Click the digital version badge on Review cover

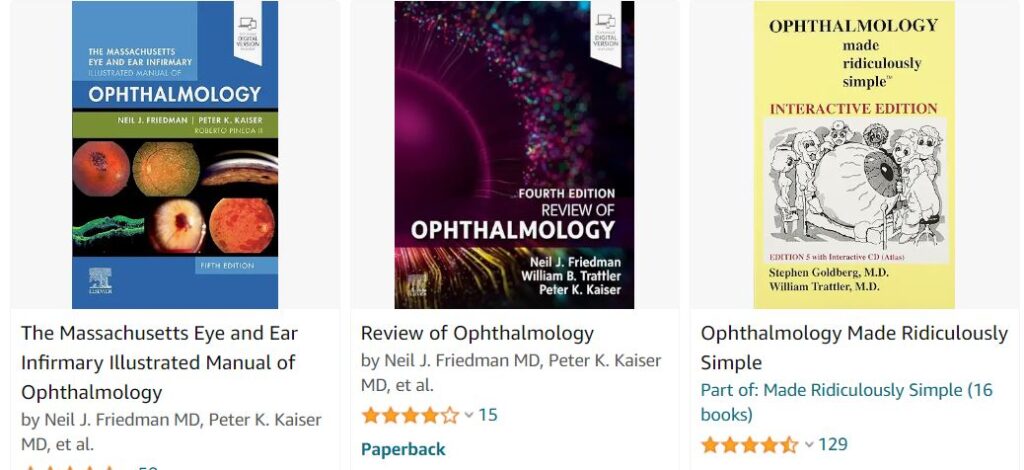coord(605,31)
